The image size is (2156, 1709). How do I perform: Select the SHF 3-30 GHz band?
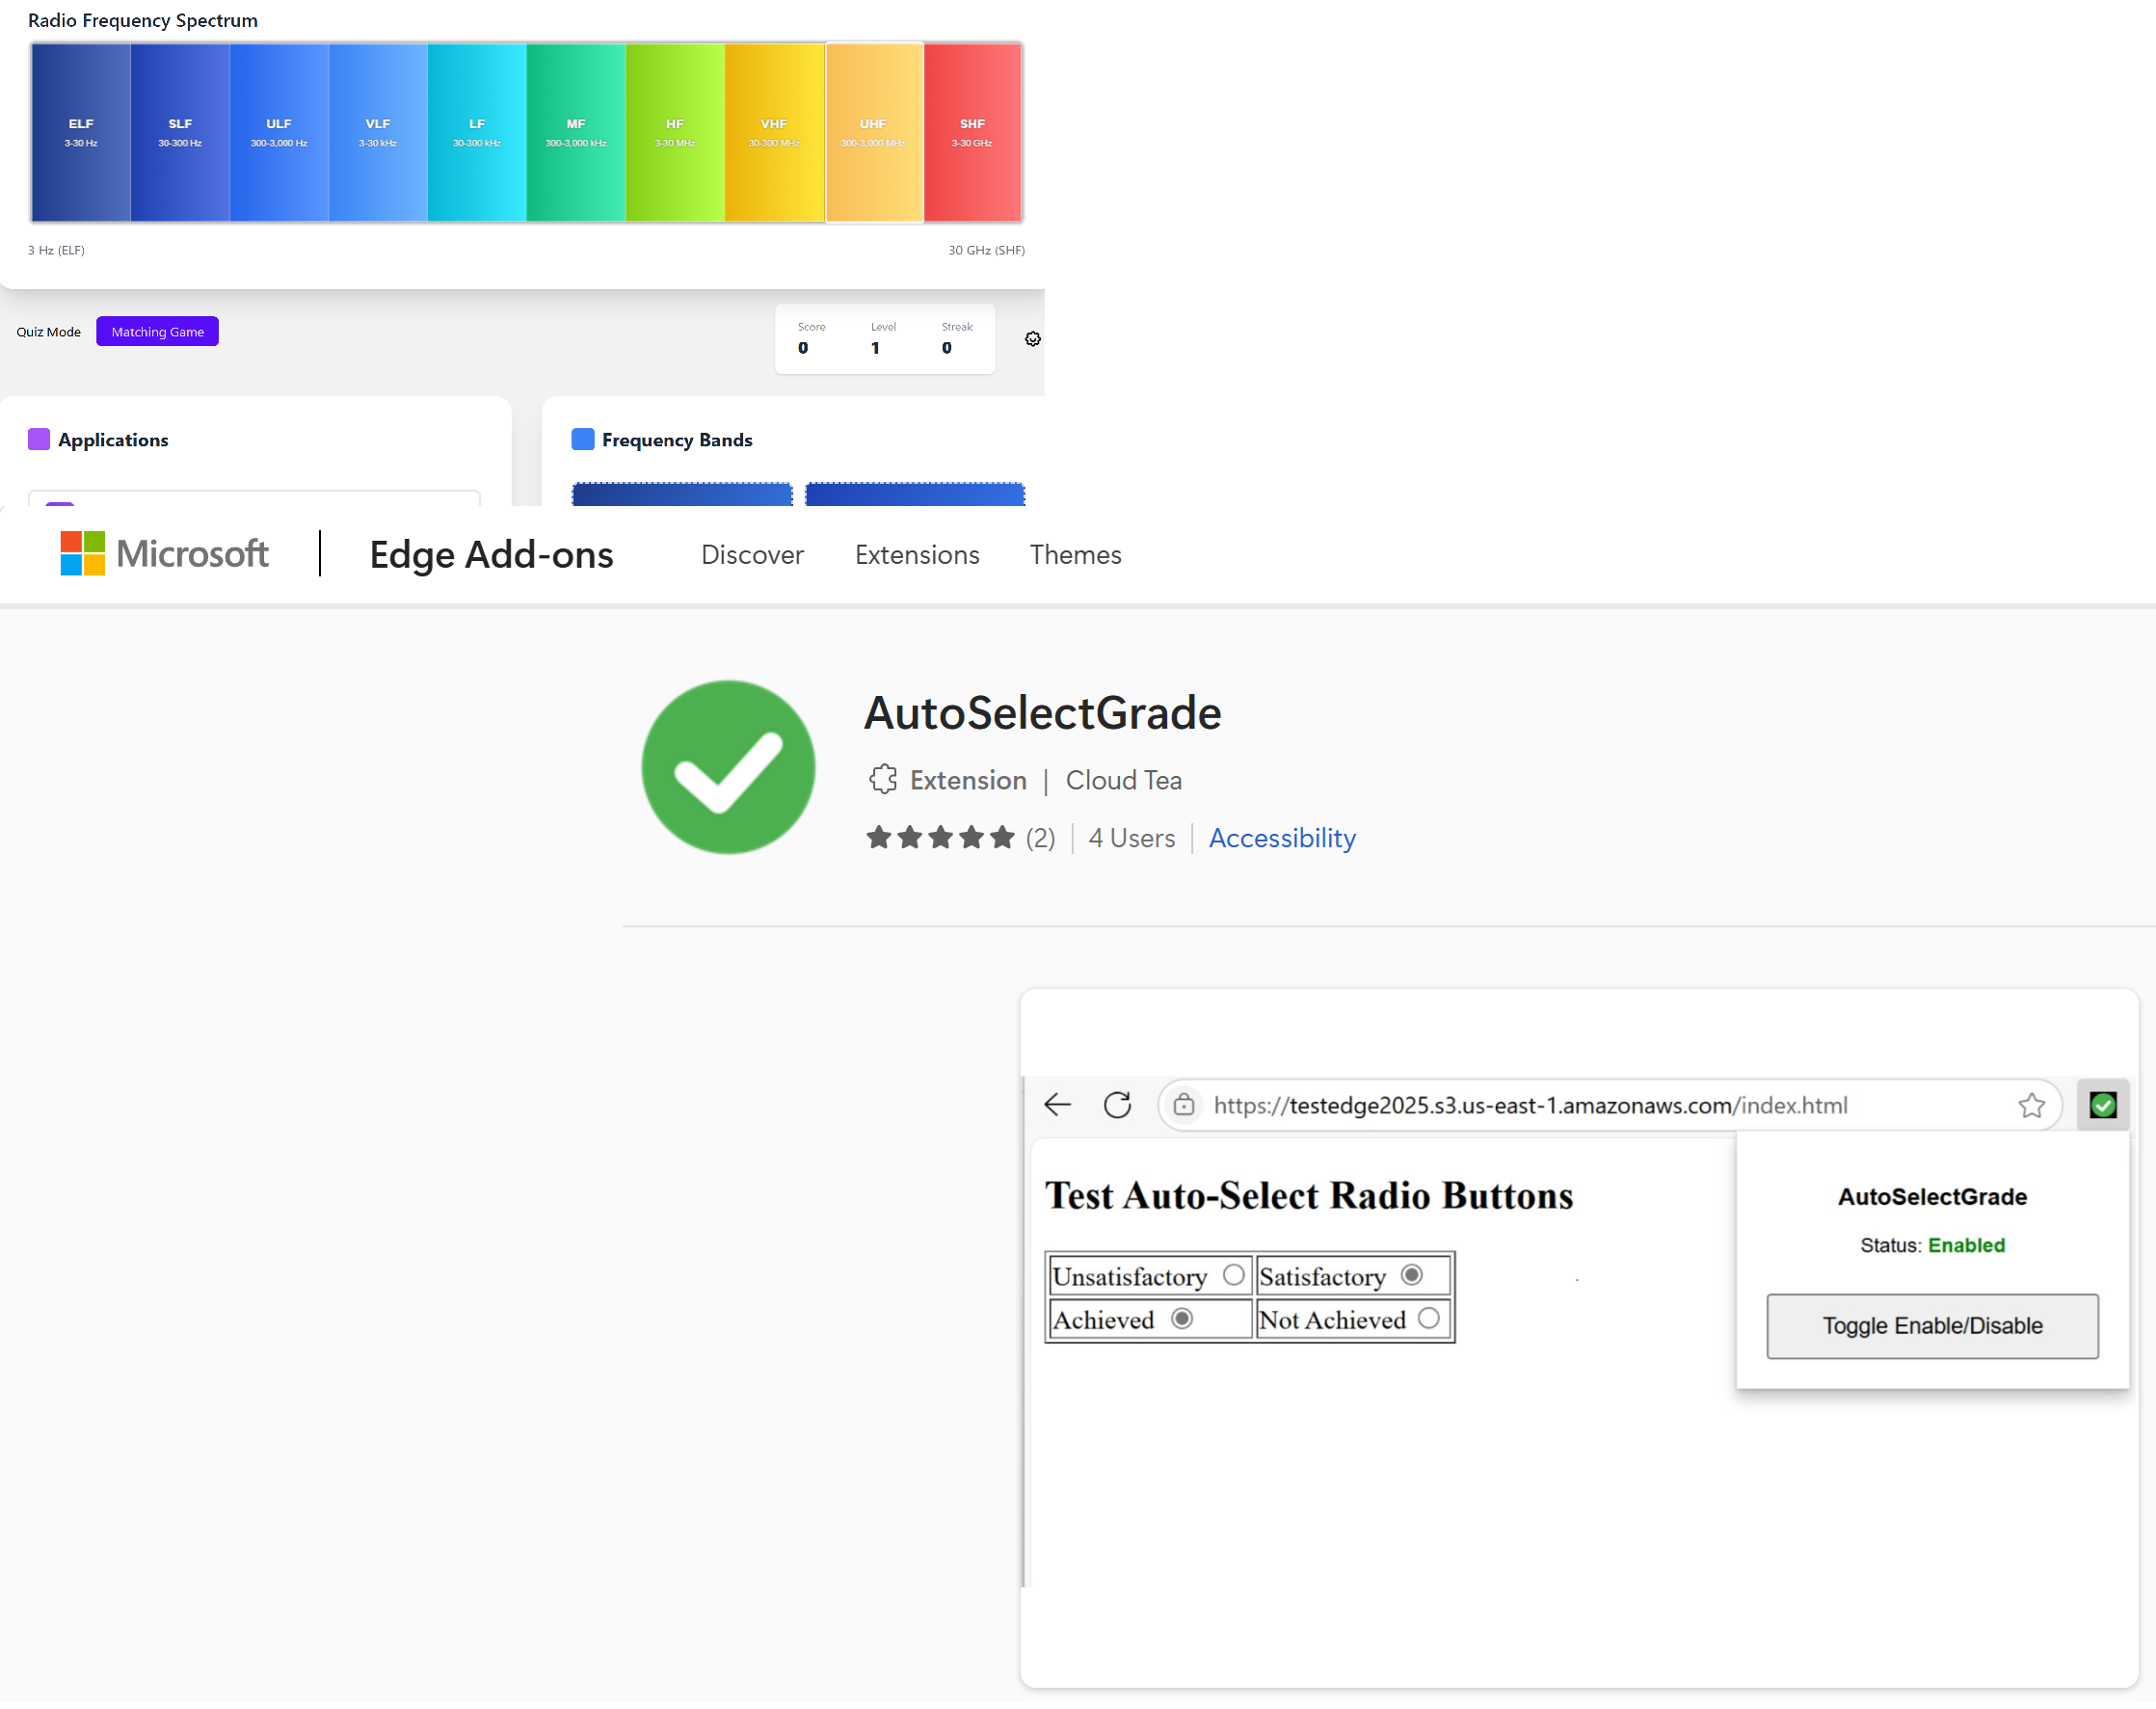[972, 132]
